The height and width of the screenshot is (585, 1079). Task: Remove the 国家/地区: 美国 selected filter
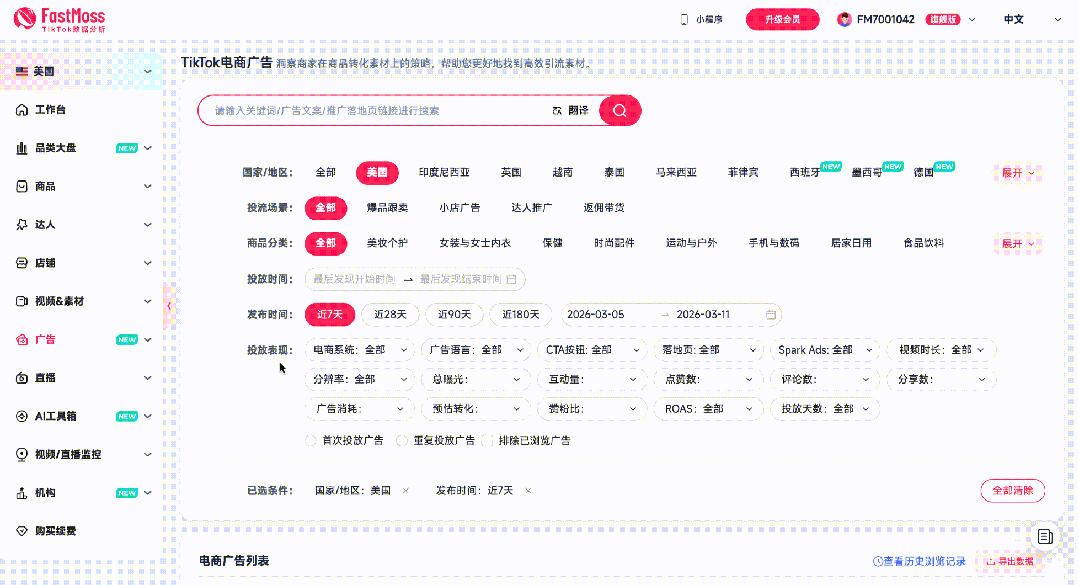tap(405, 491)
